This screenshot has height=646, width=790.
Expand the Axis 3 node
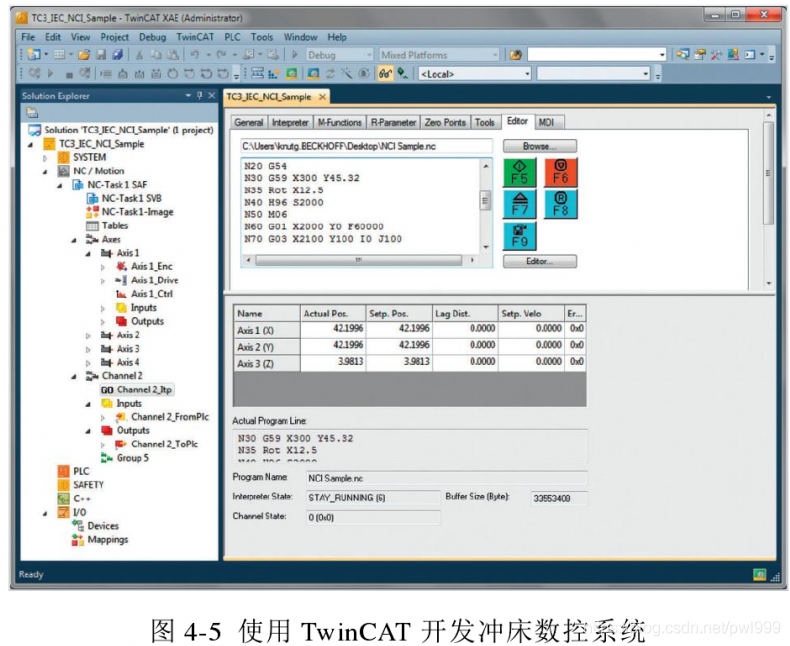(88, 349)
